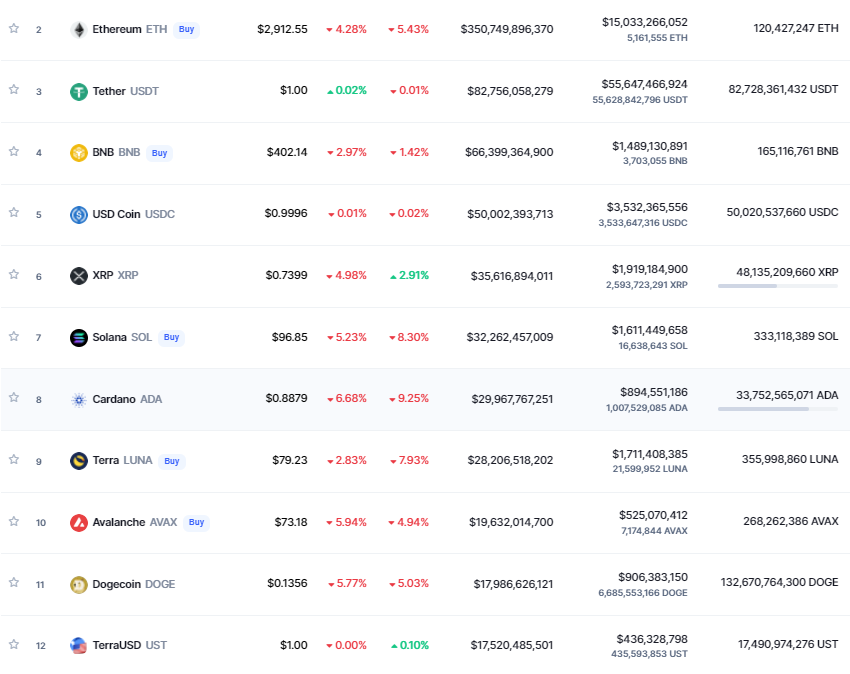This screenshot has height=674, width=850.
Task: Star Cardano in the watchlist column
Action: (x=14, y=397)
